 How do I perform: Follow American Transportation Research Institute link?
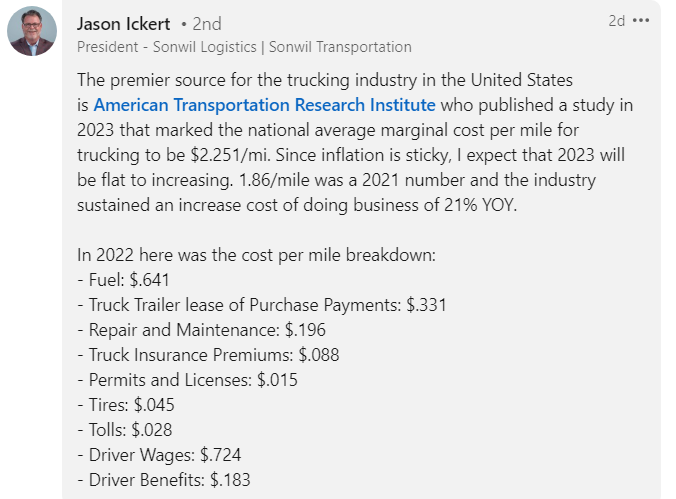point(264,105)
